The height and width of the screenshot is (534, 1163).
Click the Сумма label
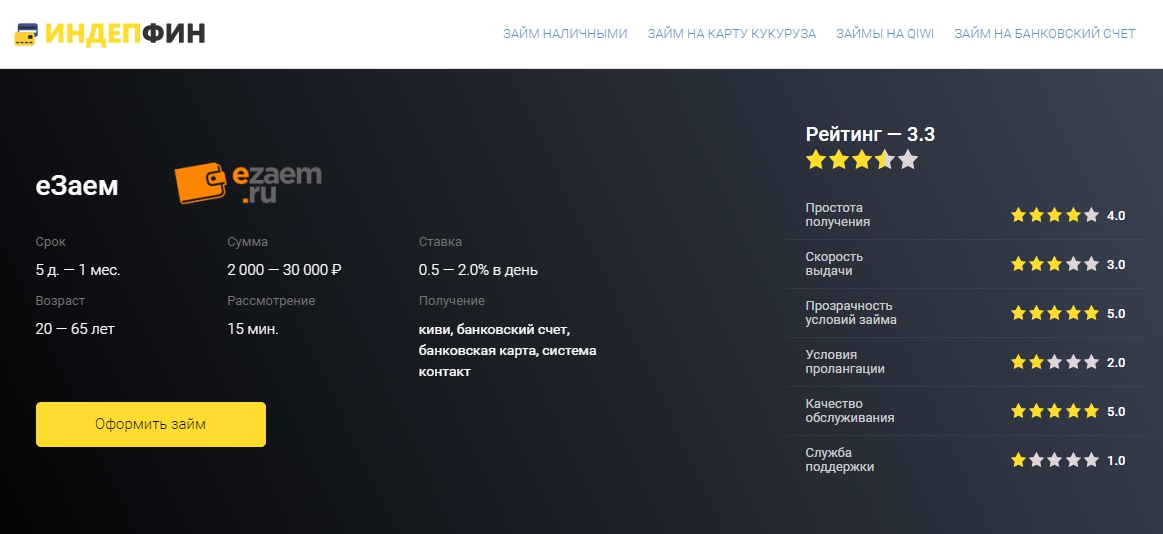click(x=248, y=242)
